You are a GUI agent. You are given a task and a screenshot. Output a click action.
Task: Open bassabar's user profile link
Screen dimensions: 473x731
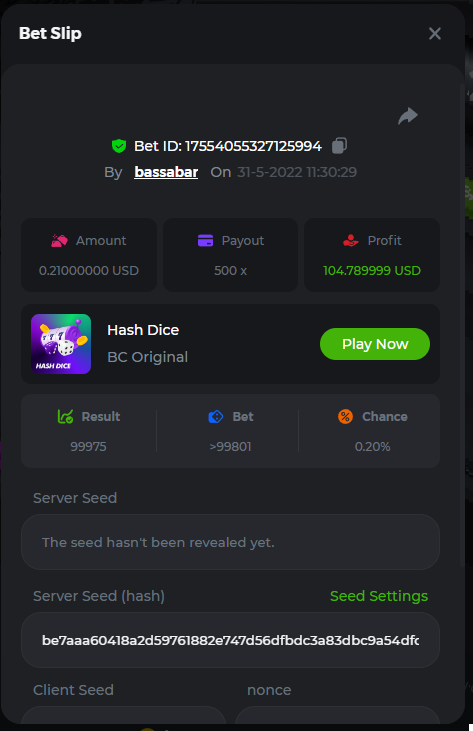click(x=166, y=172)
